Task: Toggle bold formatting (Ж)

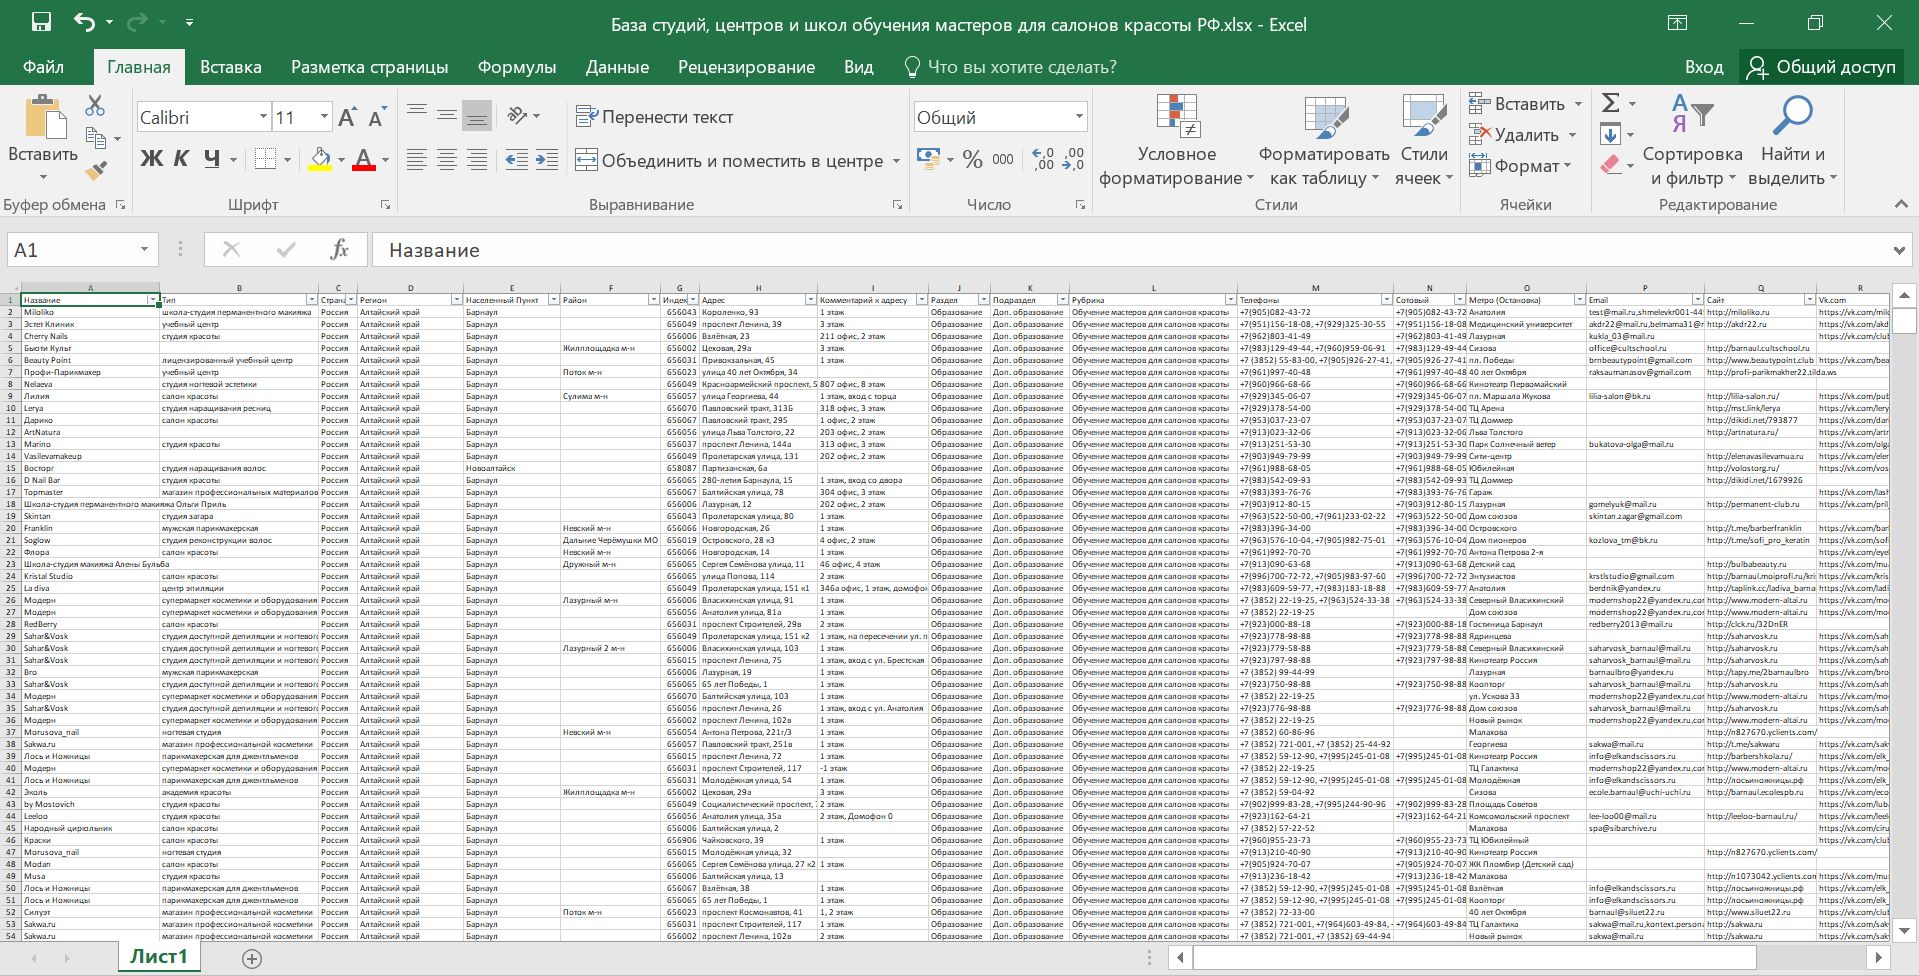Action: click(x=151, y=159)
